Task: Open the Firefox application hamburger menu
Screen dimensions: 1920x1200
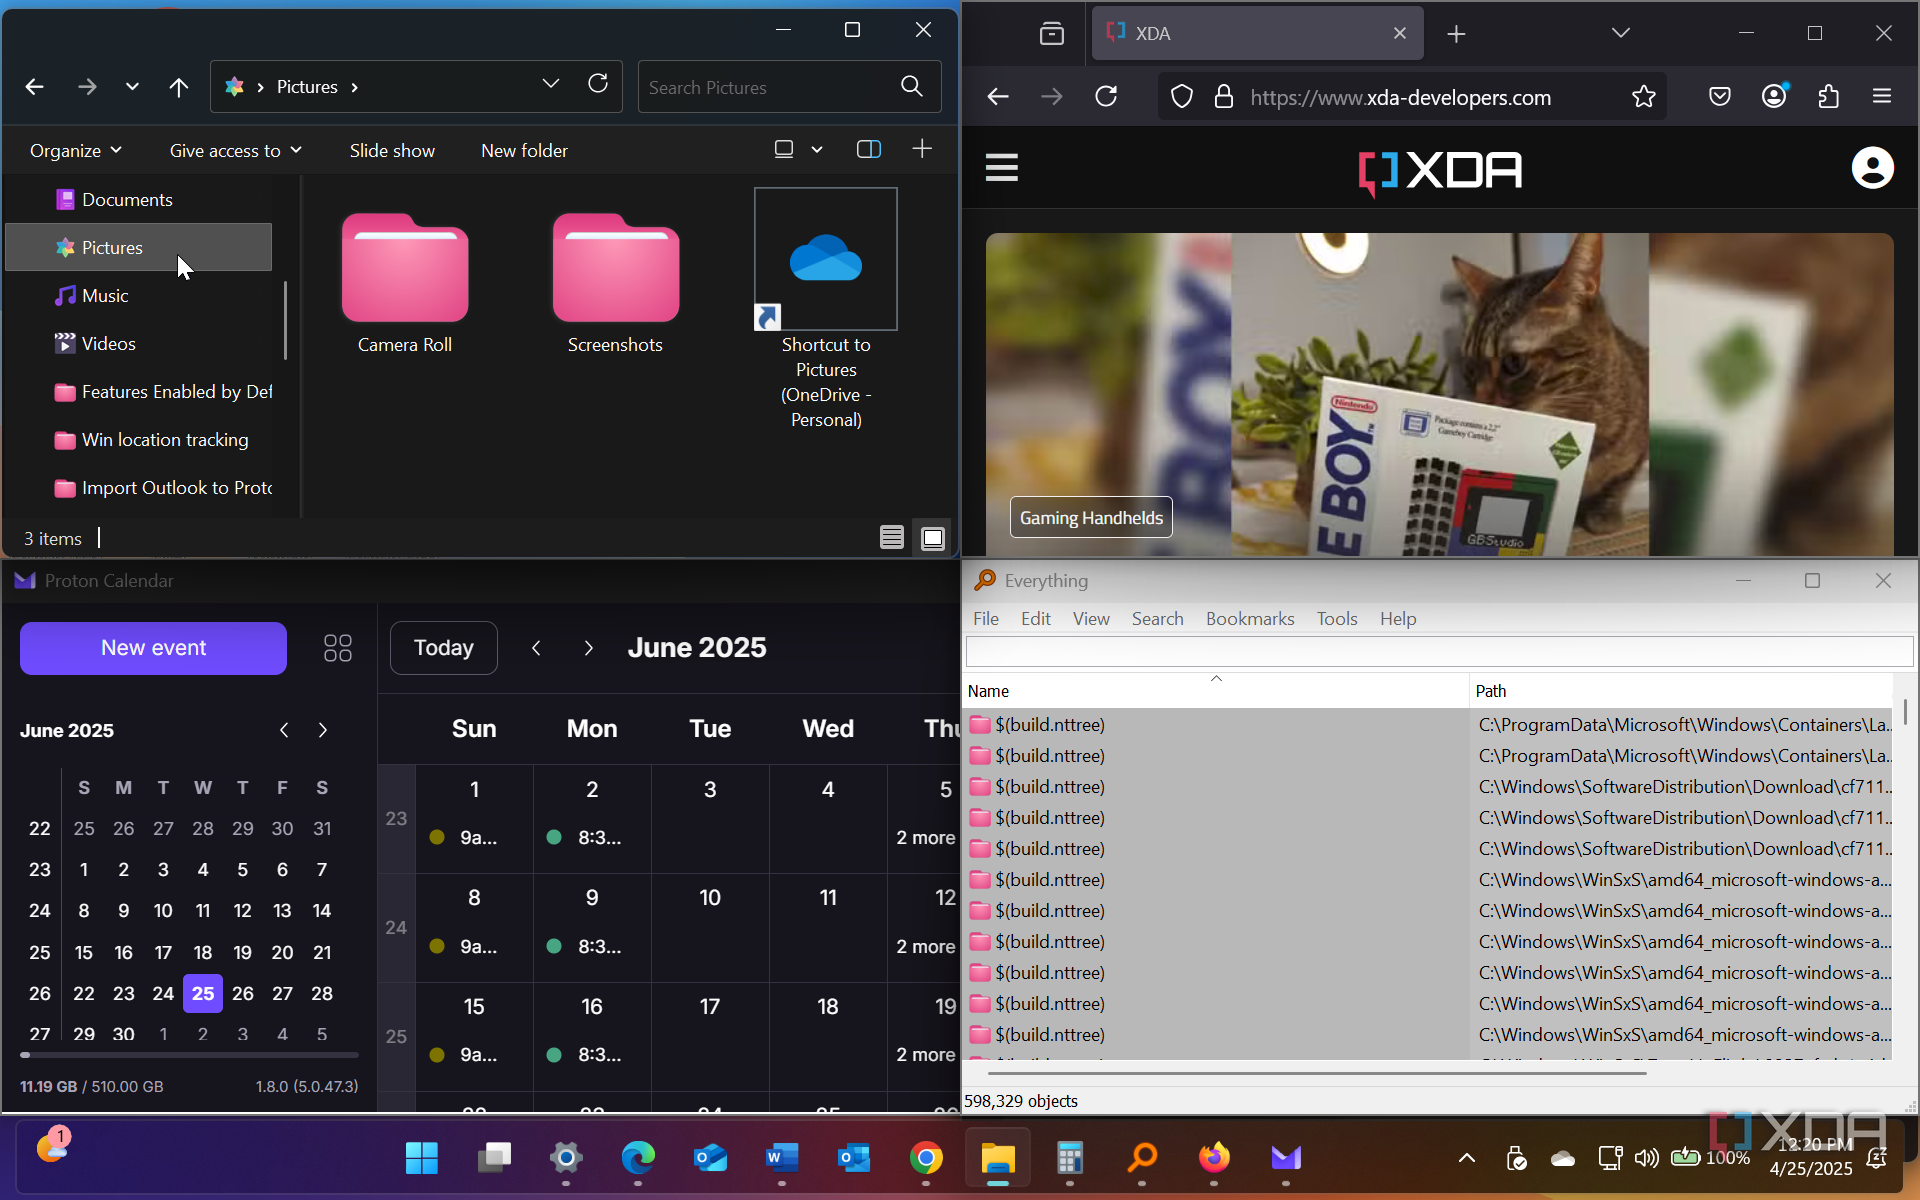Action: click(x=1882, y=97)
